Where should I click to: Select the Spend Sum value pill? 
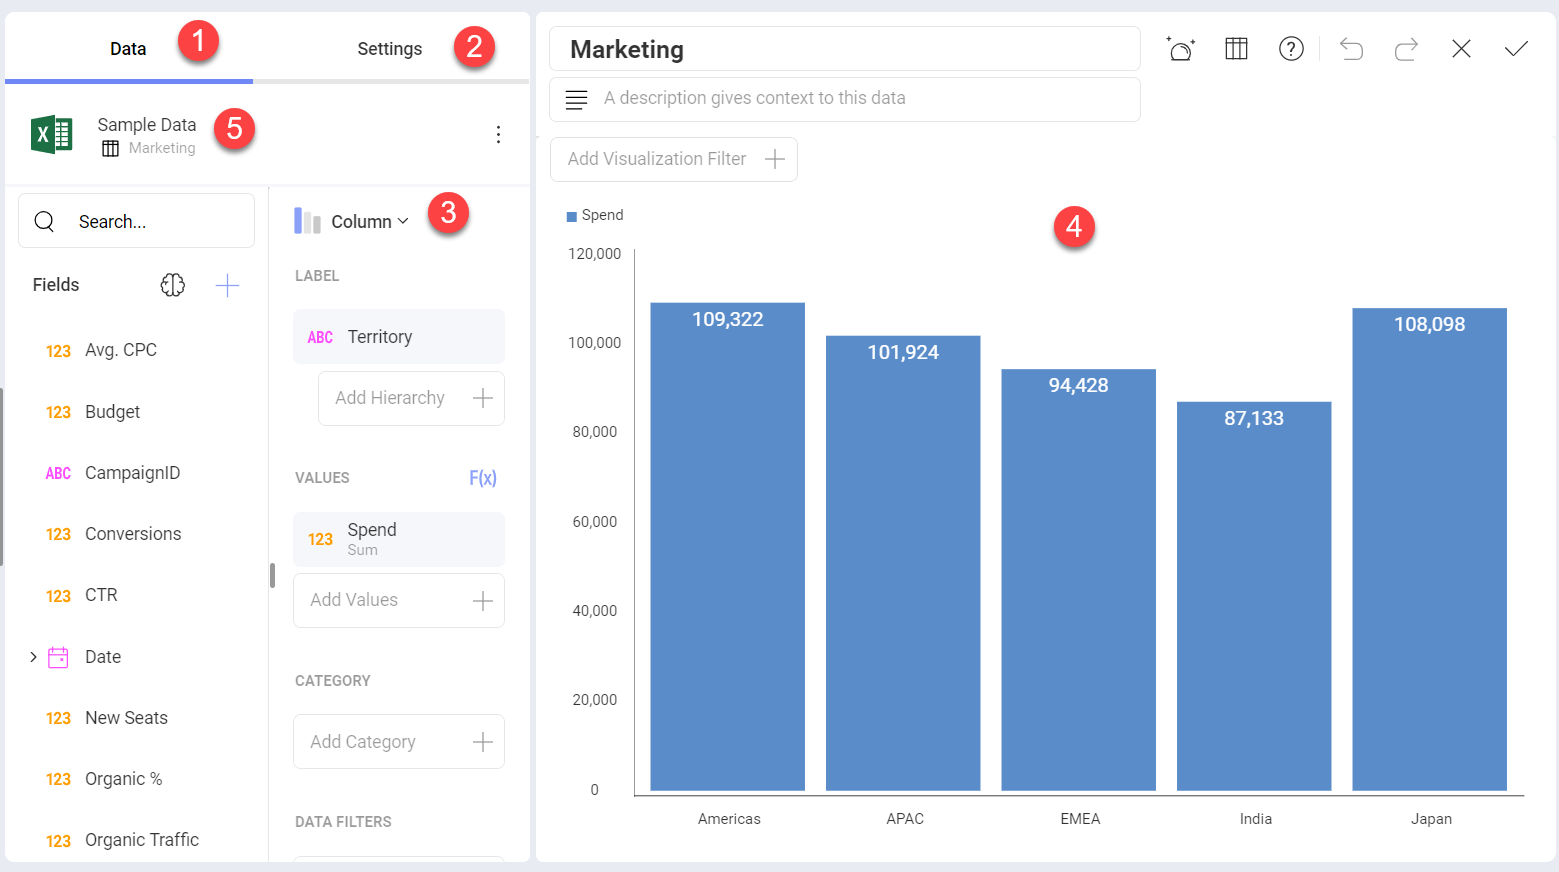coord(398,538)
